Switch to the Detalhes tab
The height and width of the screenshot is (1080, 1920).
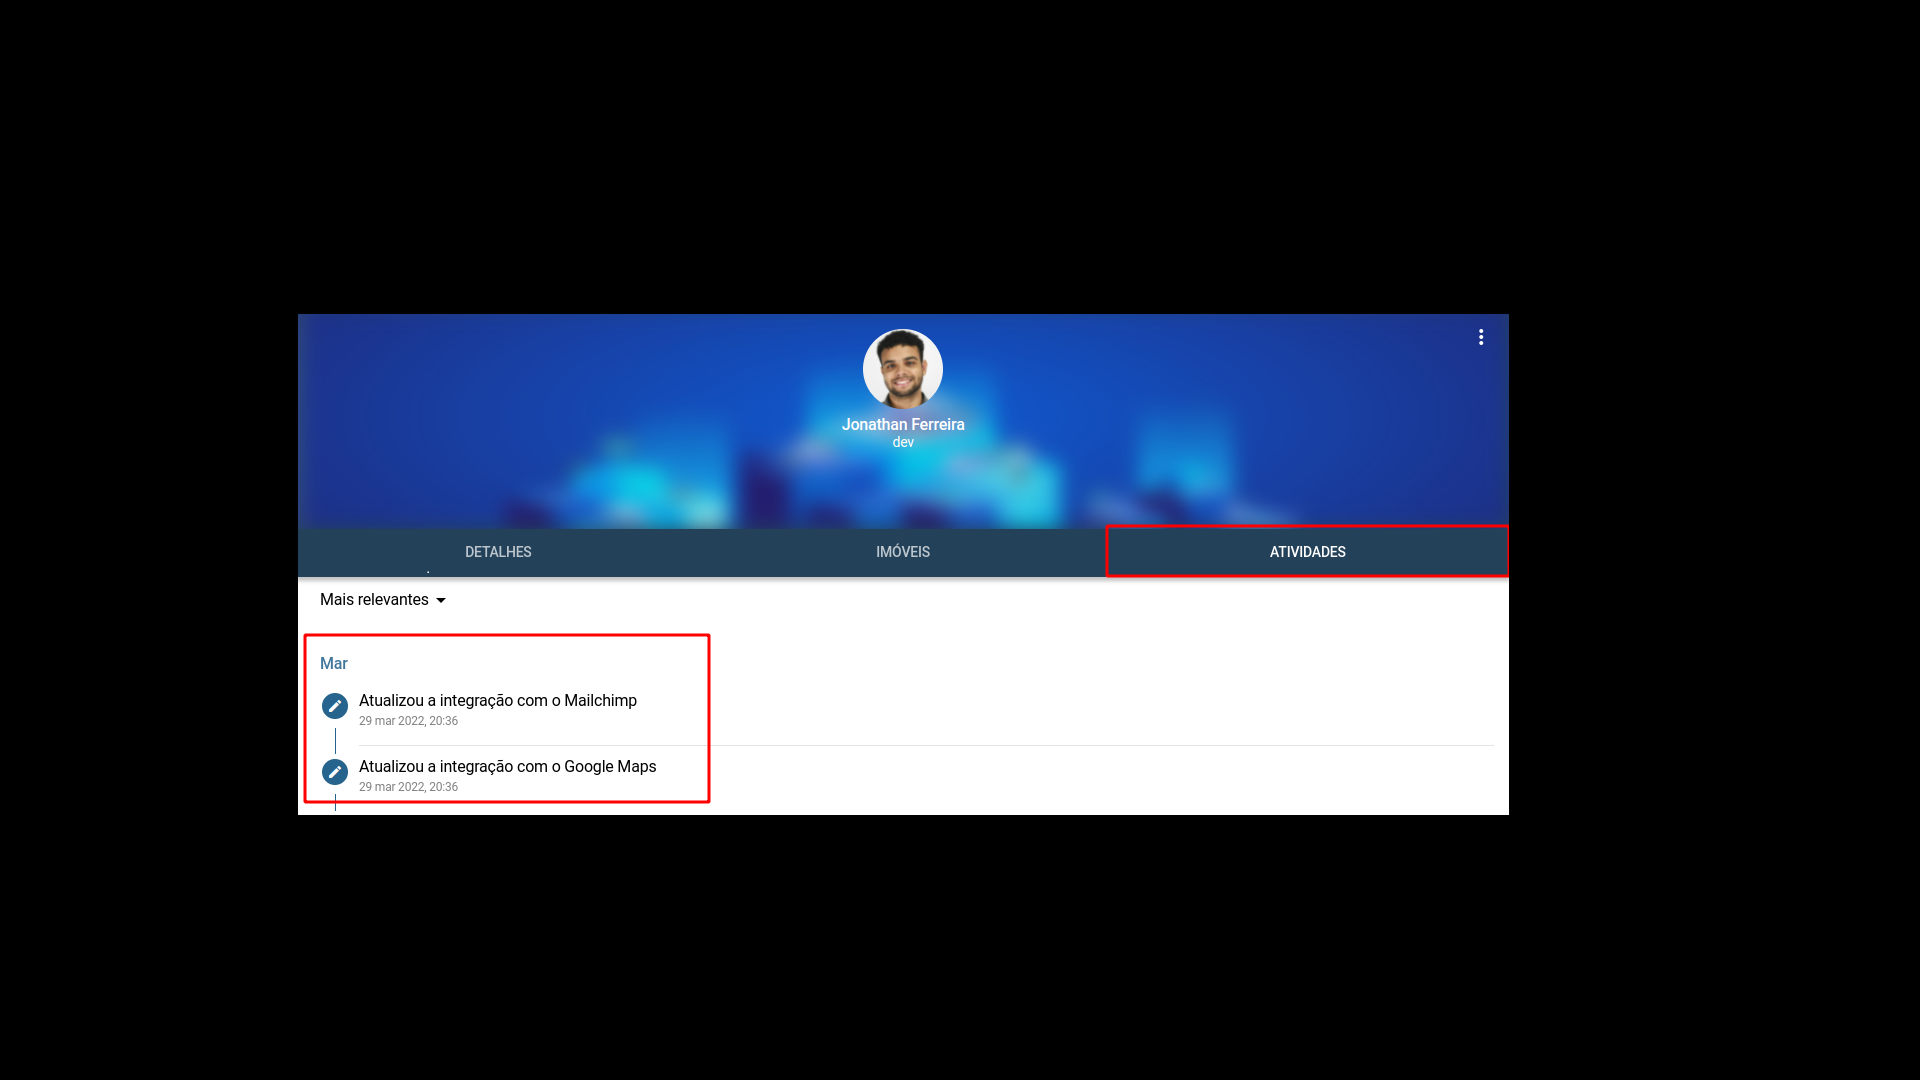pos(498,552)
